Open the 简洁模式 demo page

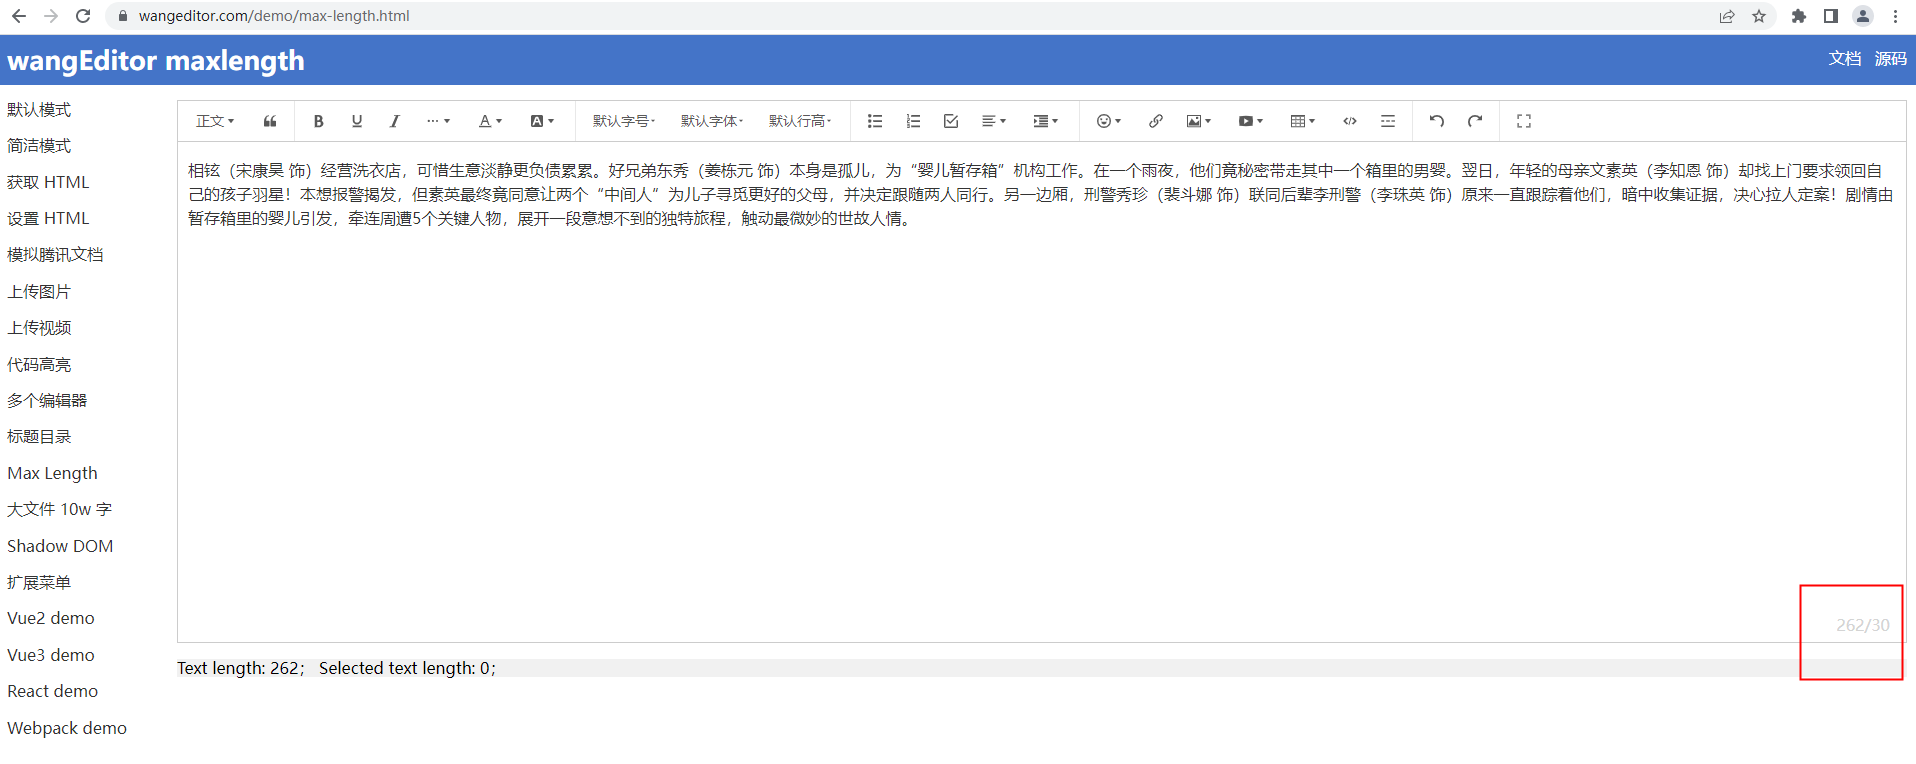(39, 146)
